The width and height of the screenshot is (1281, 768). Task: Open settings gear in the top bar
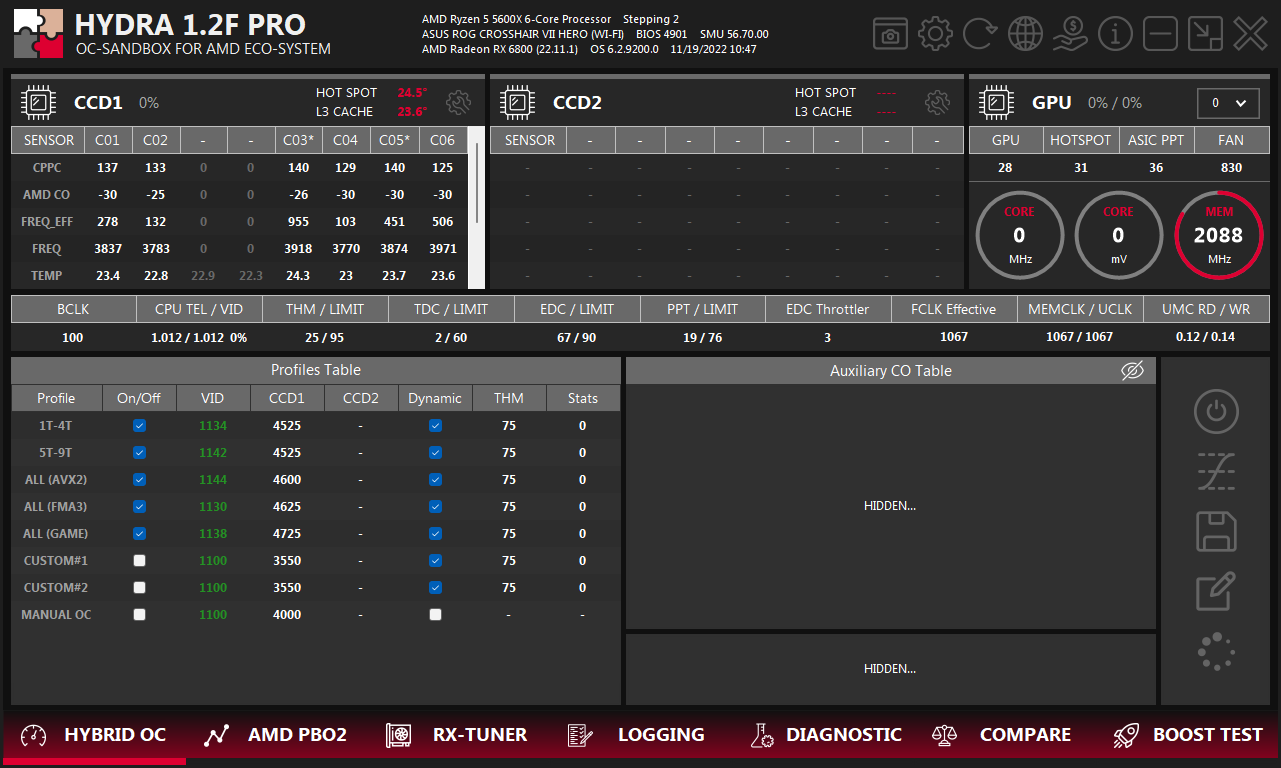(x=935, y=34)
